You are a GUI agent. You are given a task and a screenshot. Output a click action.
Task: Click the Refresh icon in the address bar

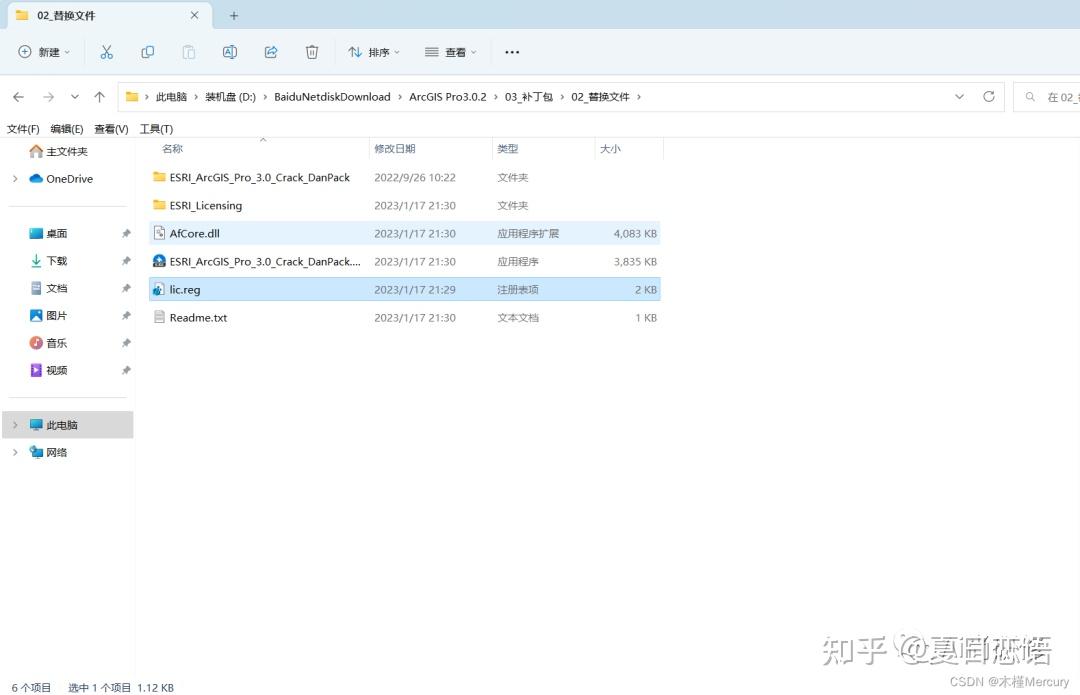[x=989, y=96]
